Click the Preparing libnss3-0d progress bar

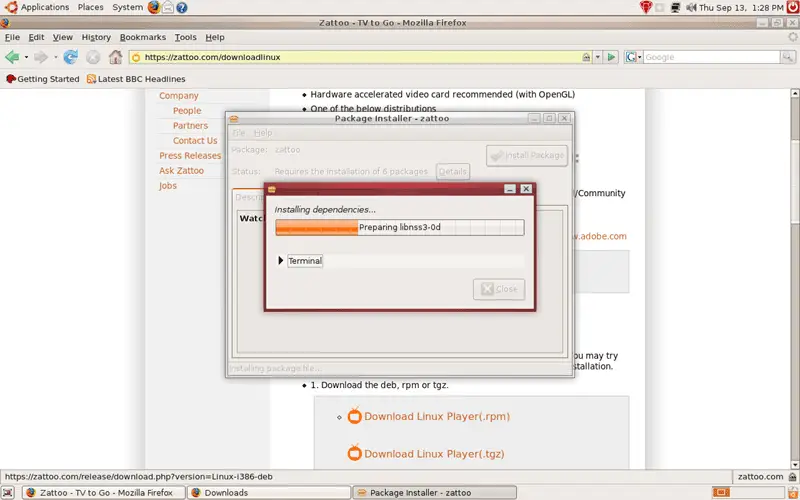[x=399, y=228]
